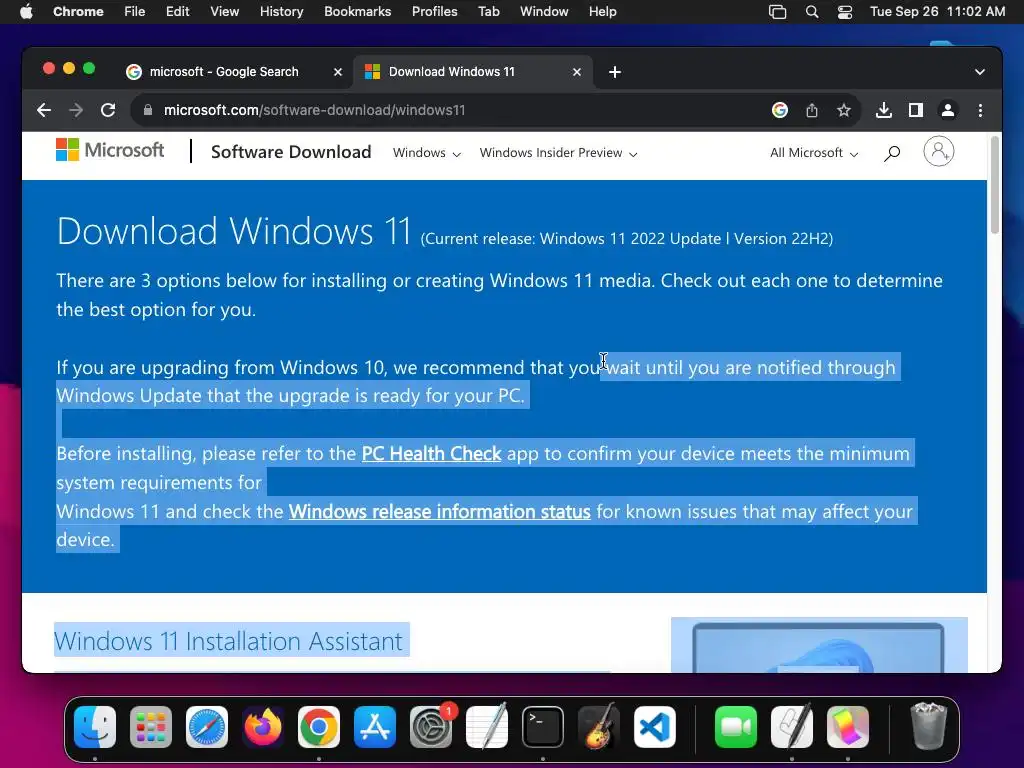Open Grapher from the Dock
Viewport: 1024px width, 768px height.
tap(848, 727)
